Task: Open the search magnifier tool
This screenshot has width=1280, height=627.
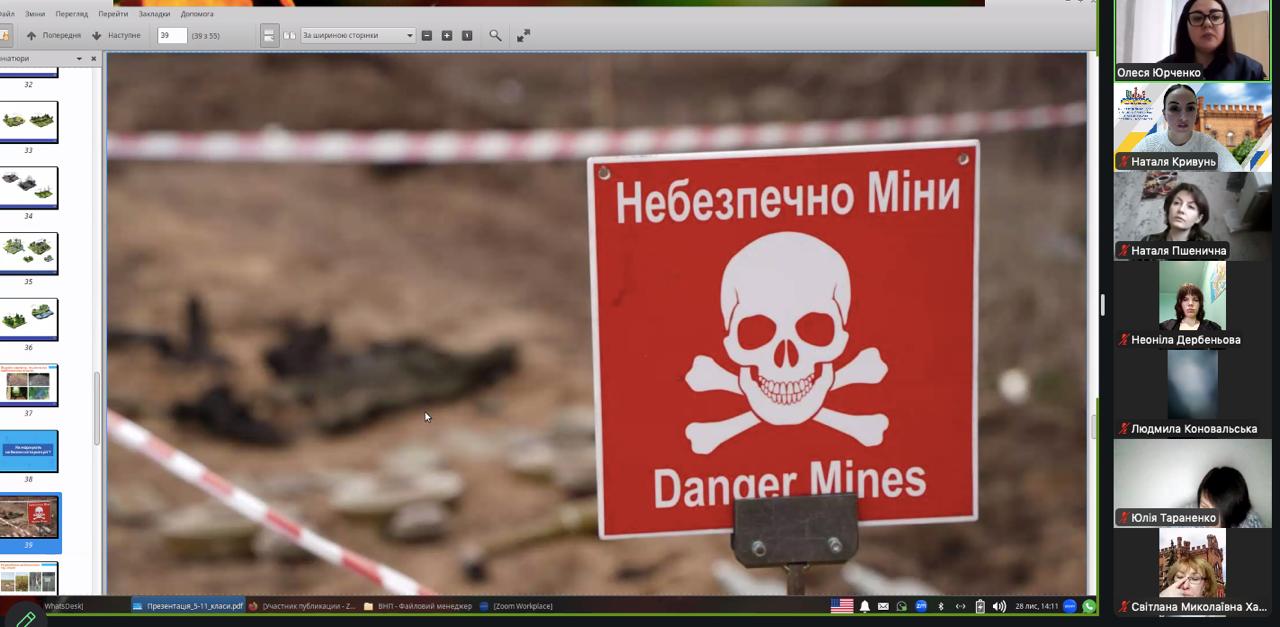Action: pos(495,35)
